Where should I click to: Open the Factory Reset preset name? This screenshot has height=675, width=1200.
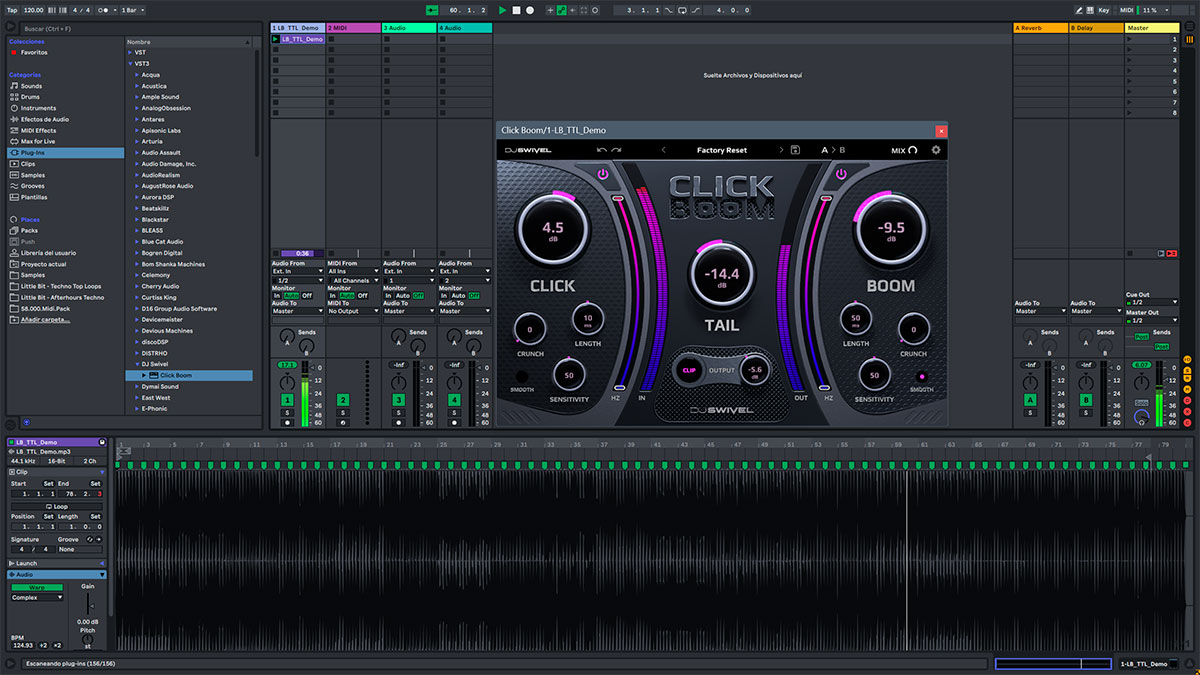[722, 150]
